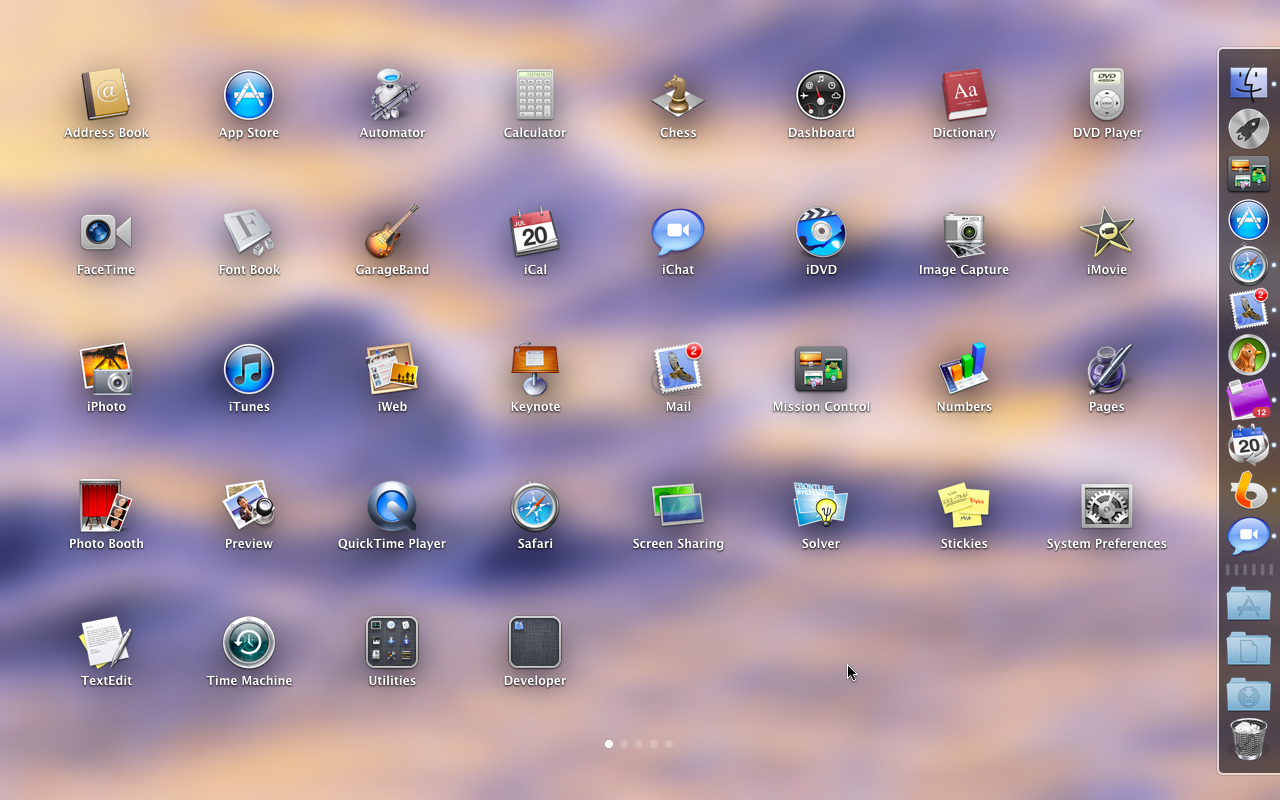Viewport: 1280px width, 800px height.
Task: Open the Chess app
Action: pyautogui.click(x=678, y=95)
